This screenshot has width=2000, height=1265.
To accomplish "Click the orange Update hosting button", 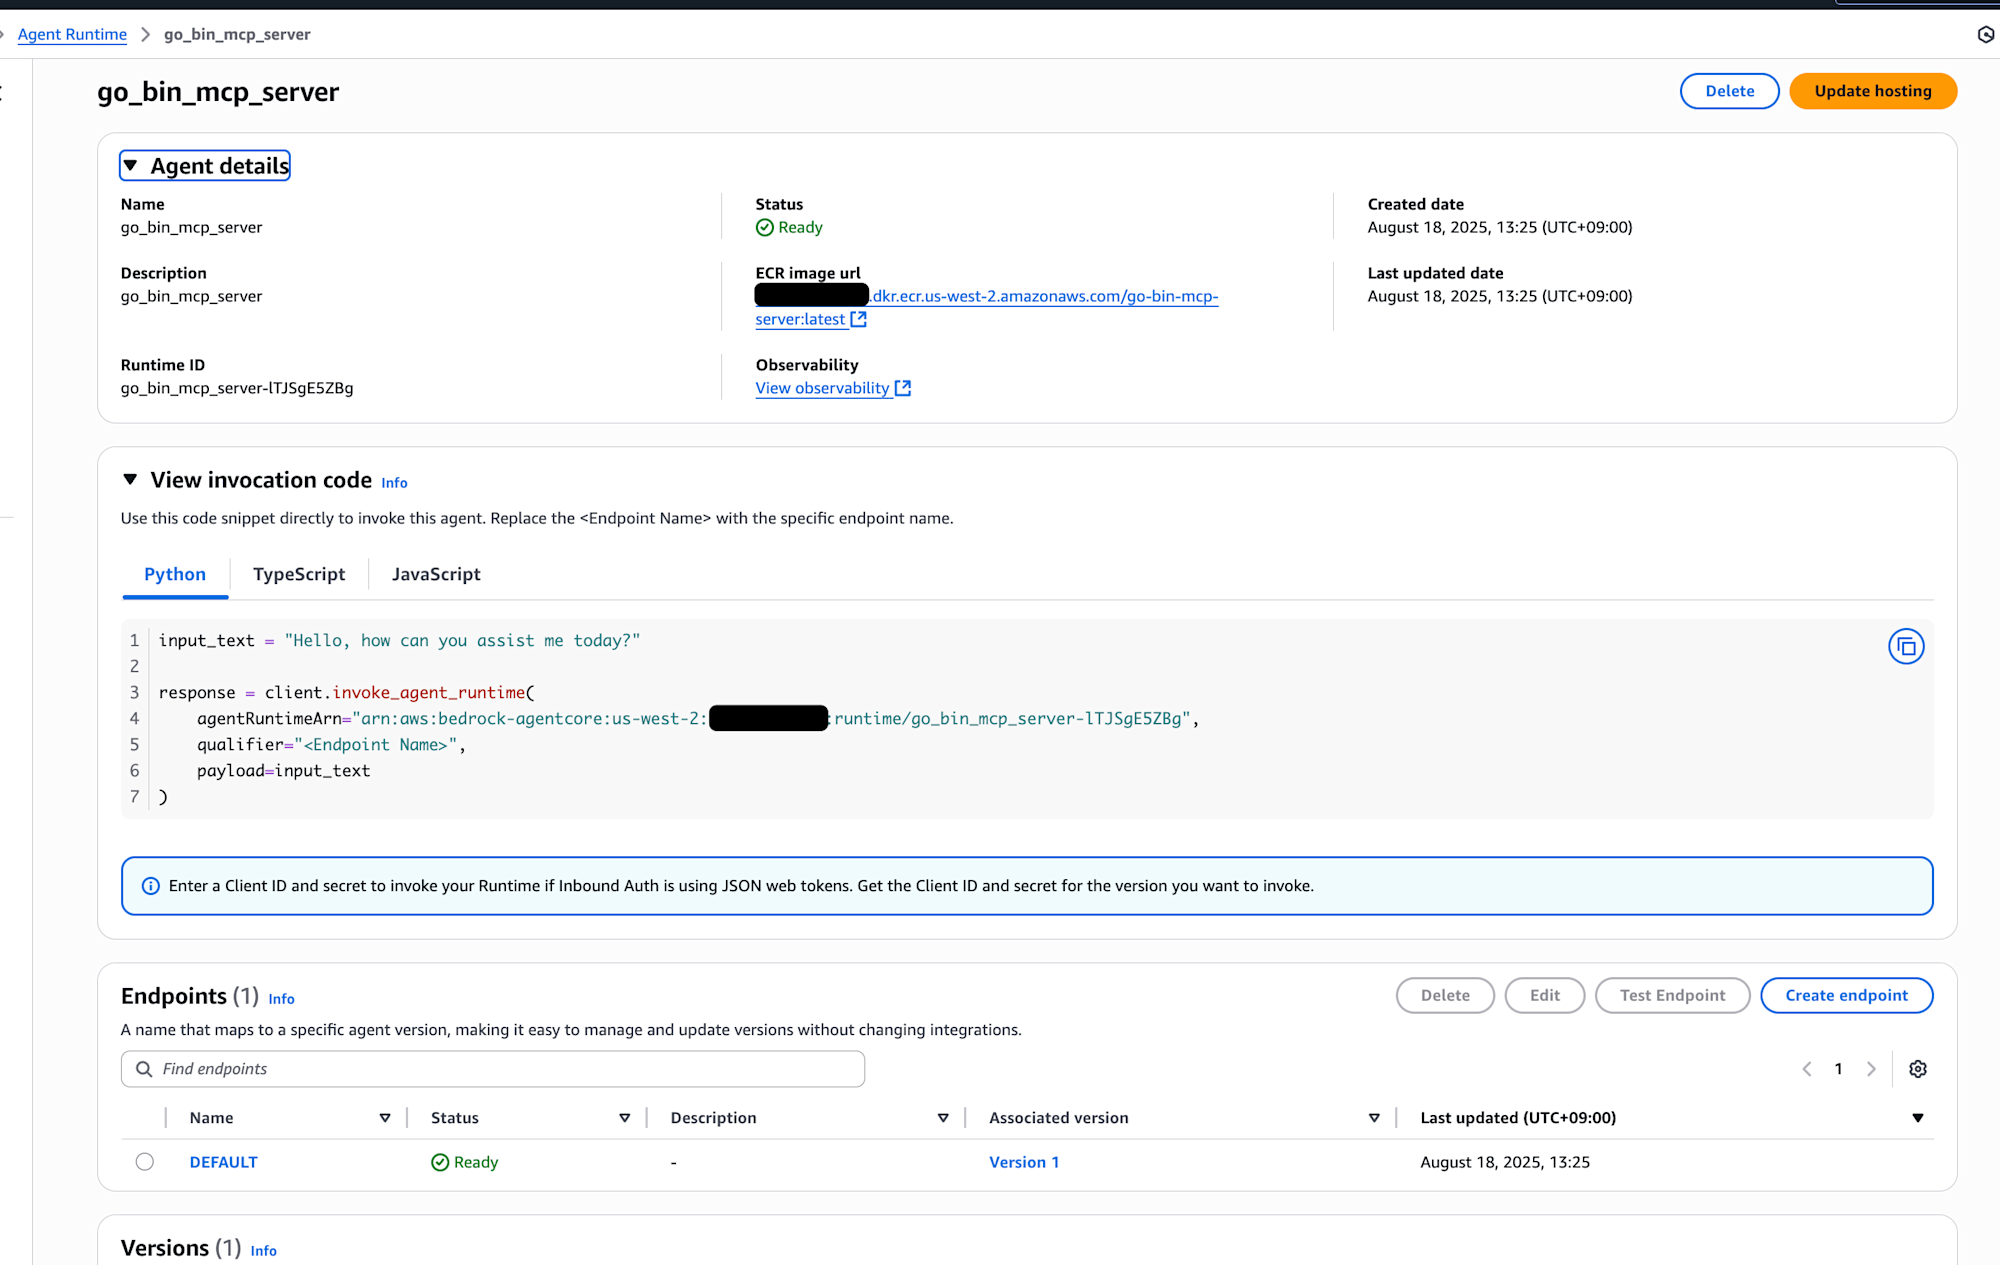I will pyautogui.click(x=1873, y=91).
